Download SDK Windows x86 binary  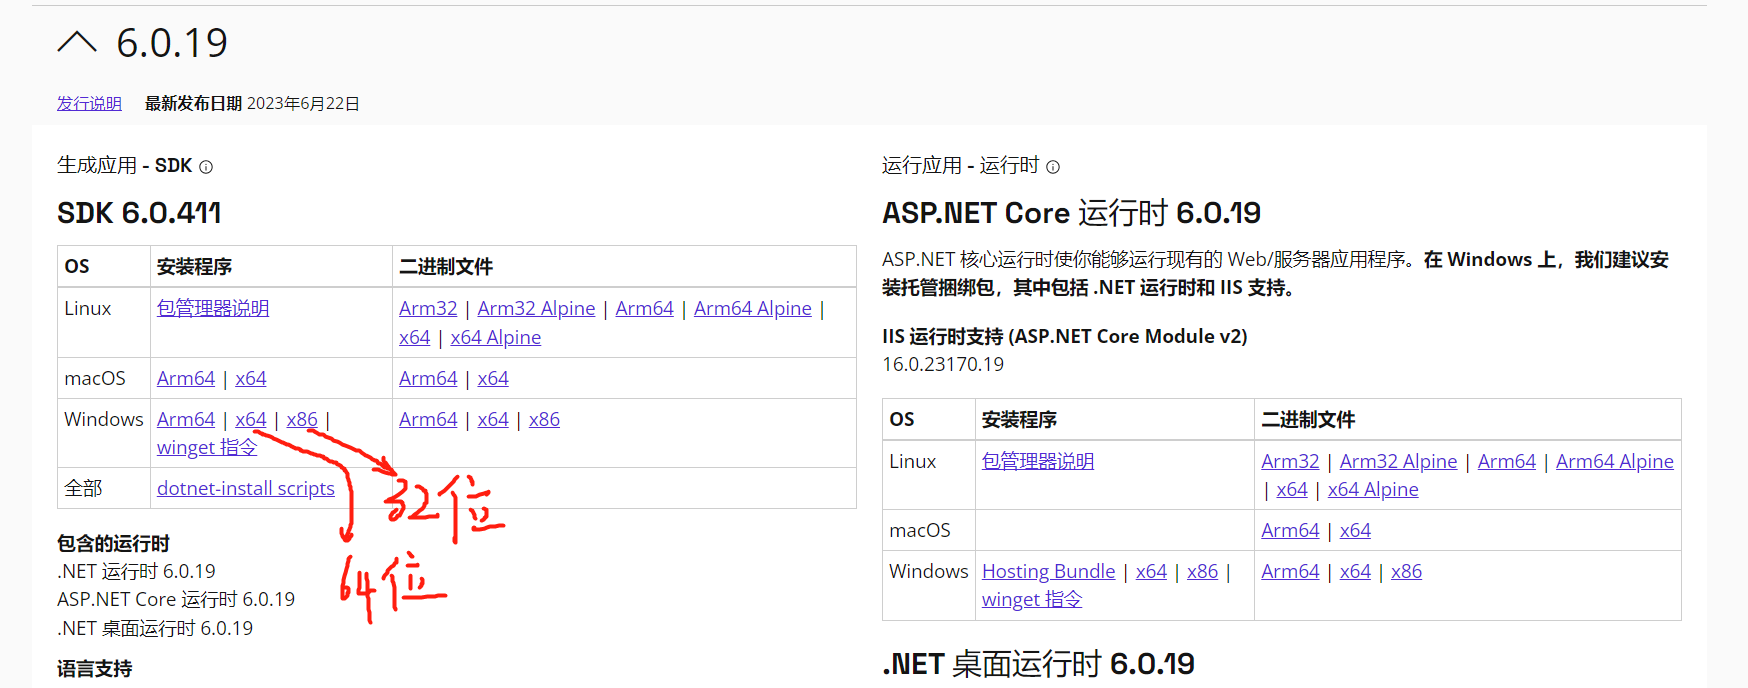544,419
